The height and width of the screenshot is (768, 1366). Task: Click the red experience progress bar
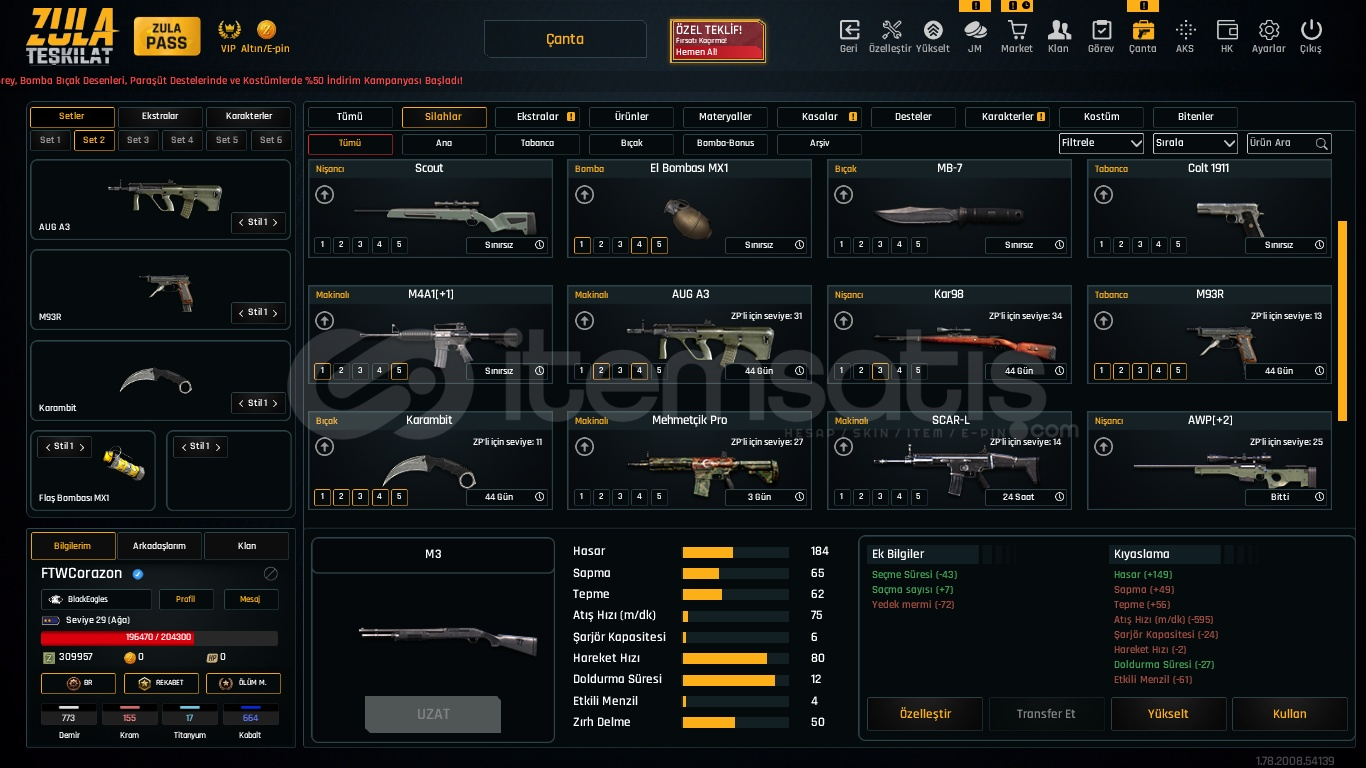point(159,637)
